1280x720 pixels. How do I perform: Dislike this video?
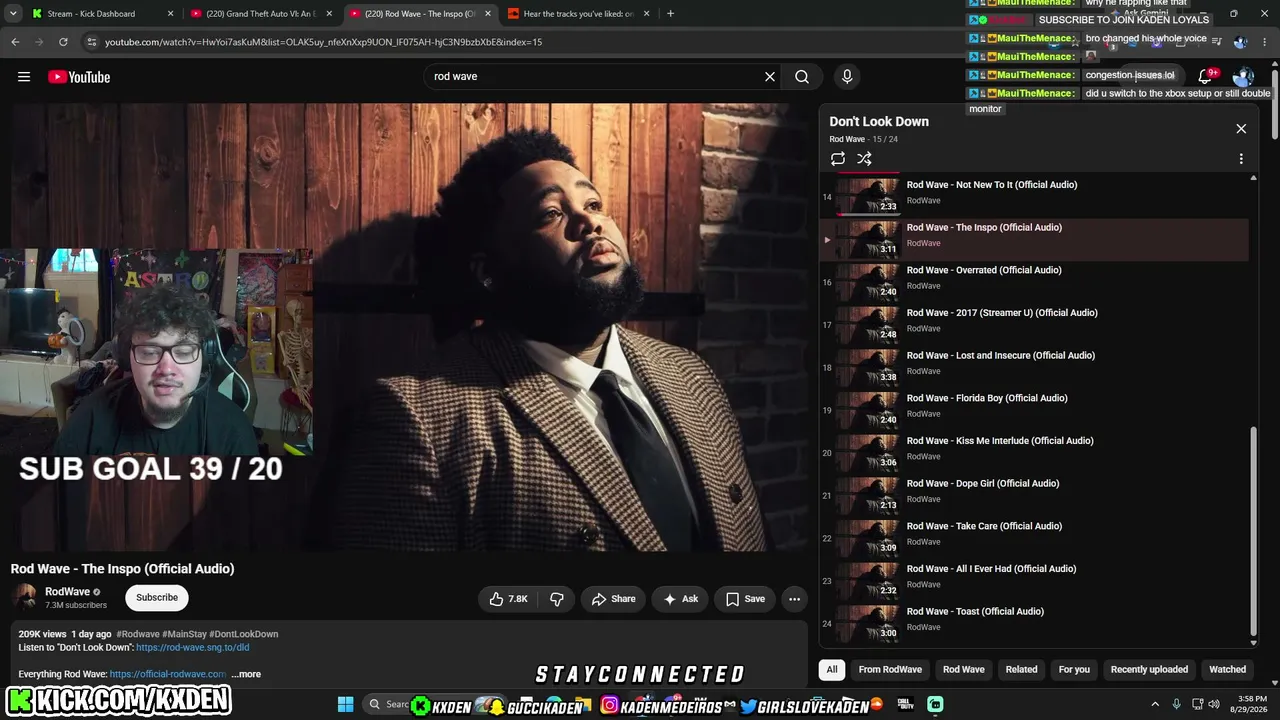(557, 599)
